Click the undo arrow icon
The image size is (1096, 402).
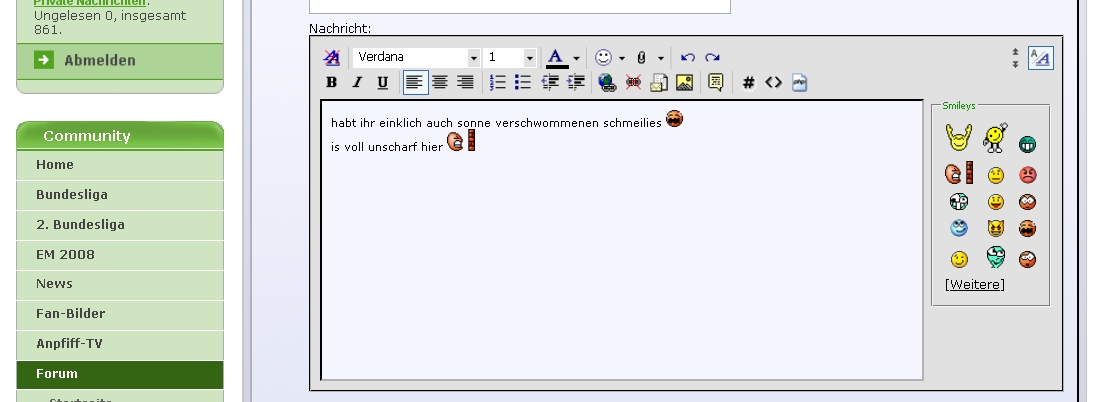687,58
